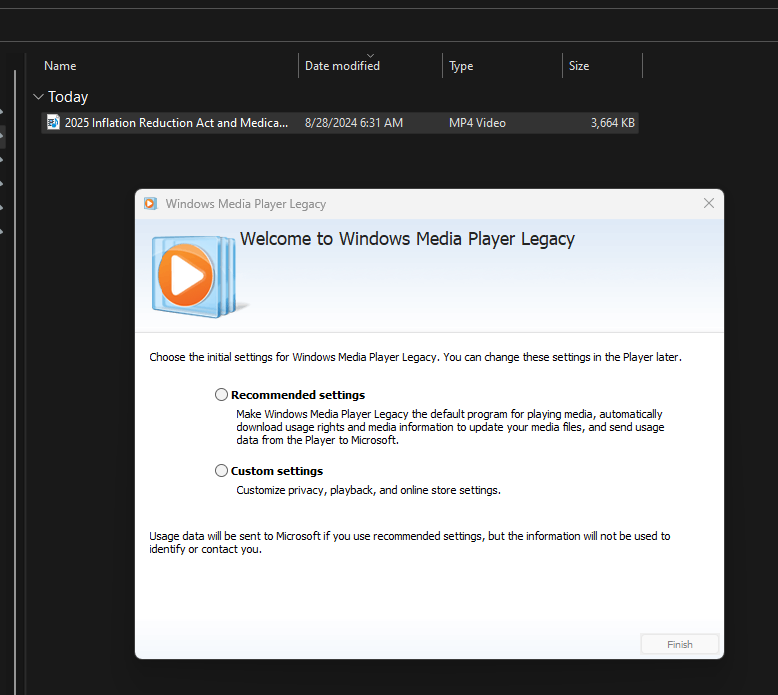Click the 3,664 KB size cell
Screen dimensions: 778x695
point(613,123)
